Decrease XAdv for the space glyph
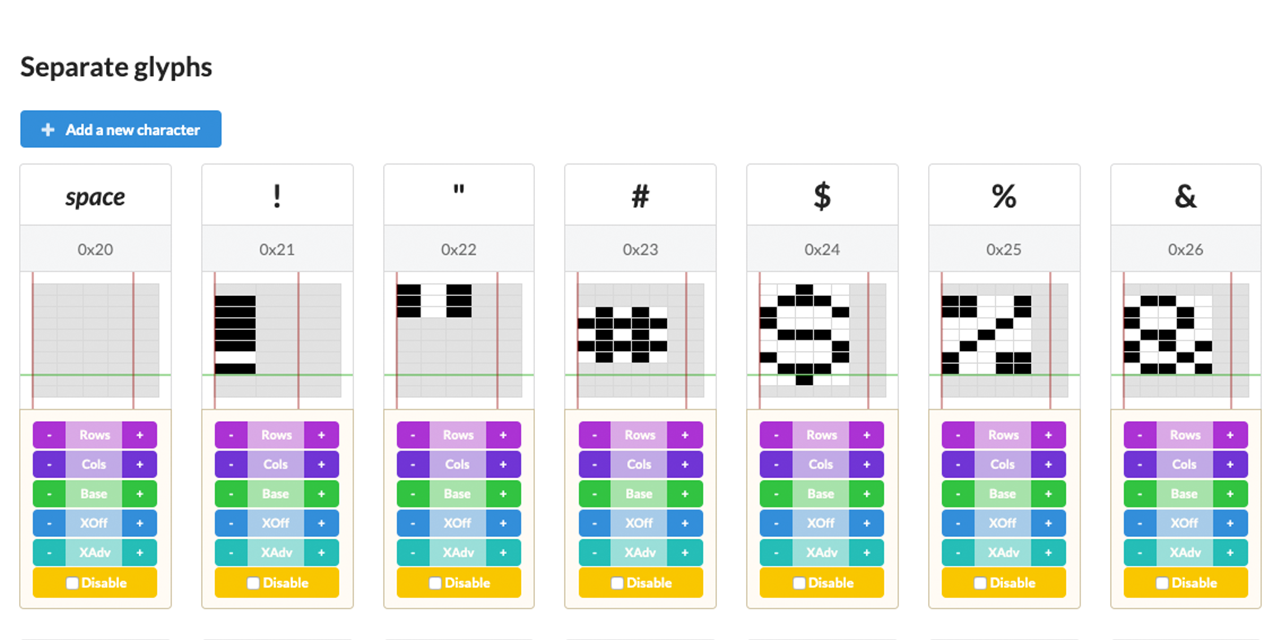 [x=49, y=553]
